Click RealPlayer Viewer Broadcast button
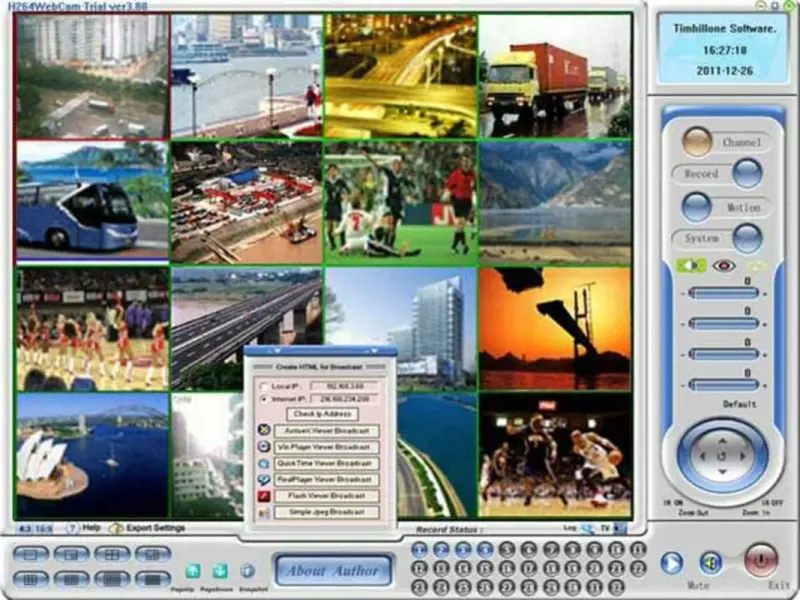This screenshot has height=600, width=800. (327, 480)
